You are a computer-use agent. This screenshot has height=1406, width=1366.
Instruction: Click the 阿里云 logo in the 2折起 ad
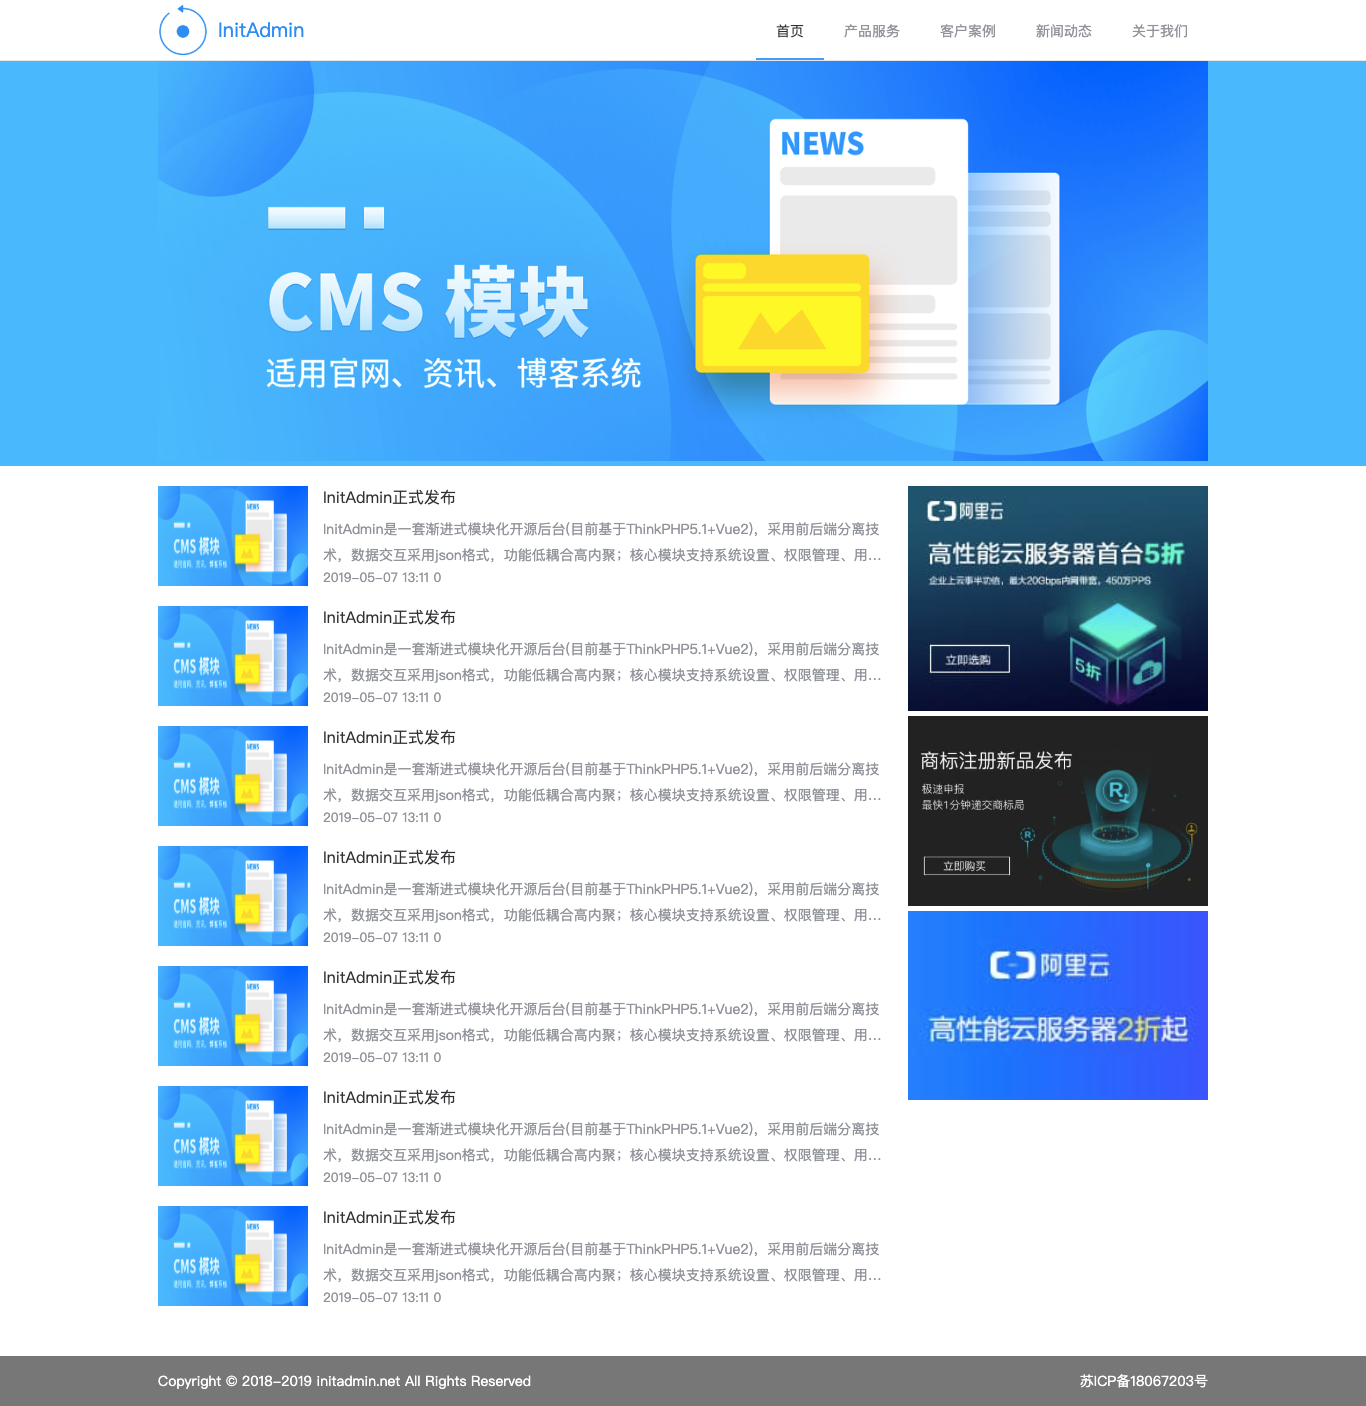(1049, 965)
